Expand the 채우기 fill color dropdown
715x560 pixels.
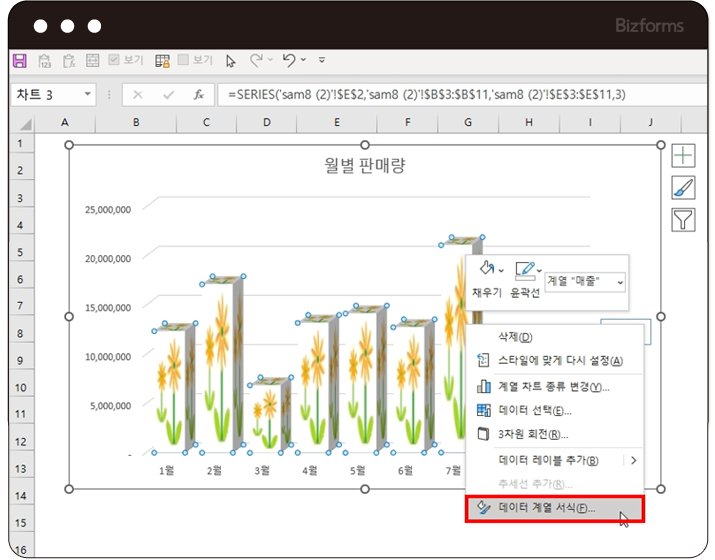pos(501,270)
